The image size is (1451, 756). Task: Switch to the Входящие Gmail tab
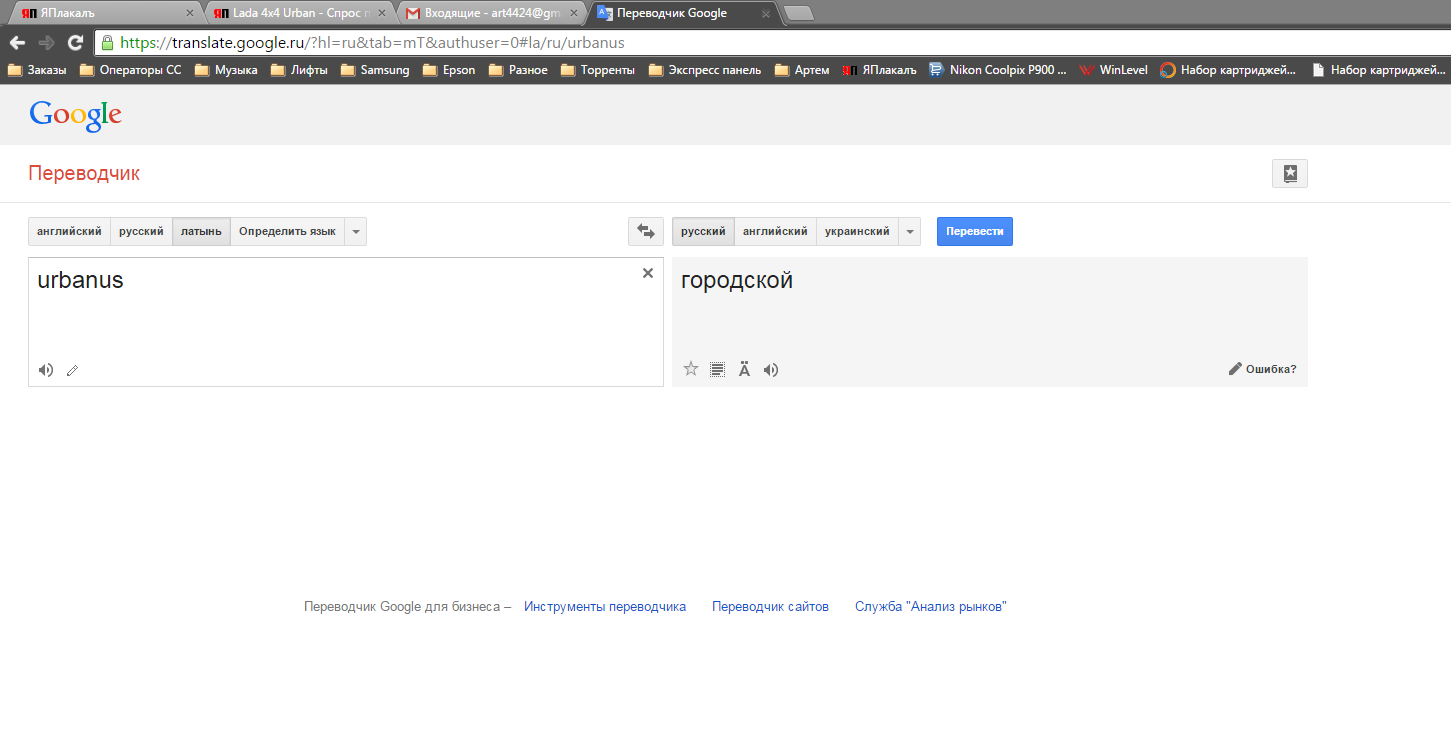point(491,13)
